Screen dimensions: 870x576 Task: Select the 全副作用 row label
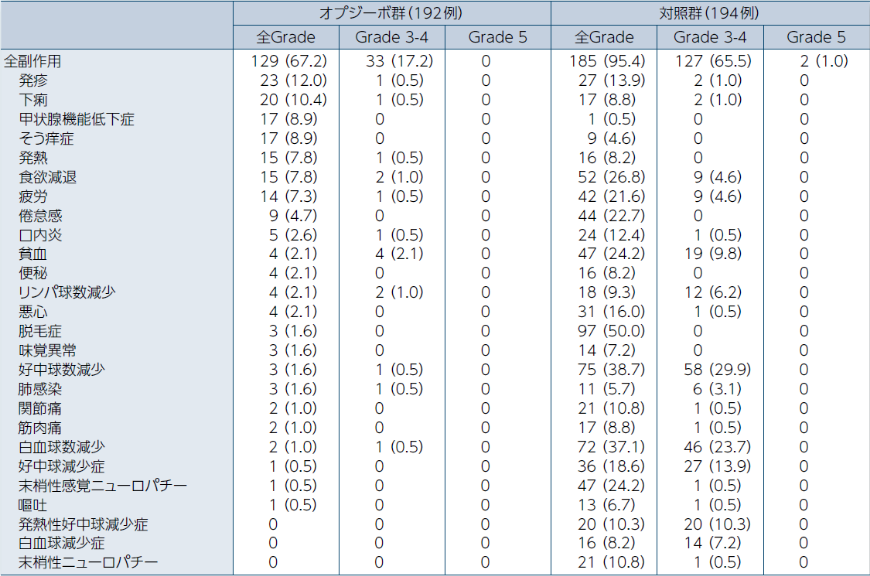tap(32, 61)
